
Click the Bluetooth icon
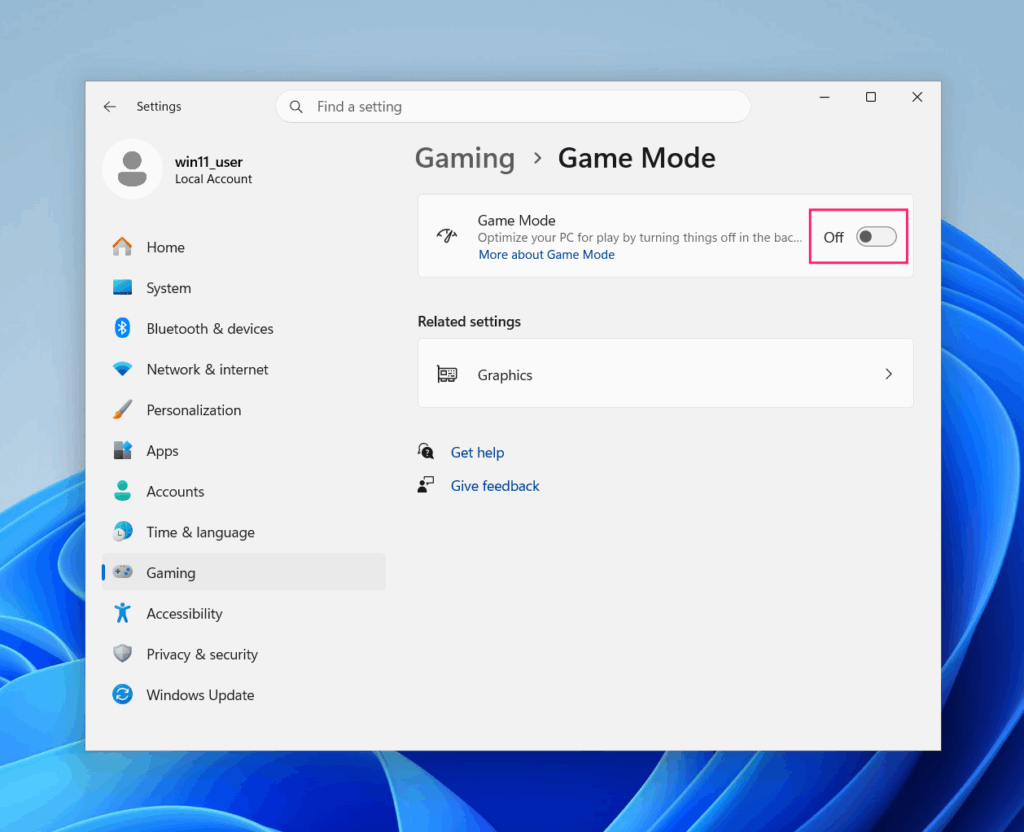pos(122,328)
